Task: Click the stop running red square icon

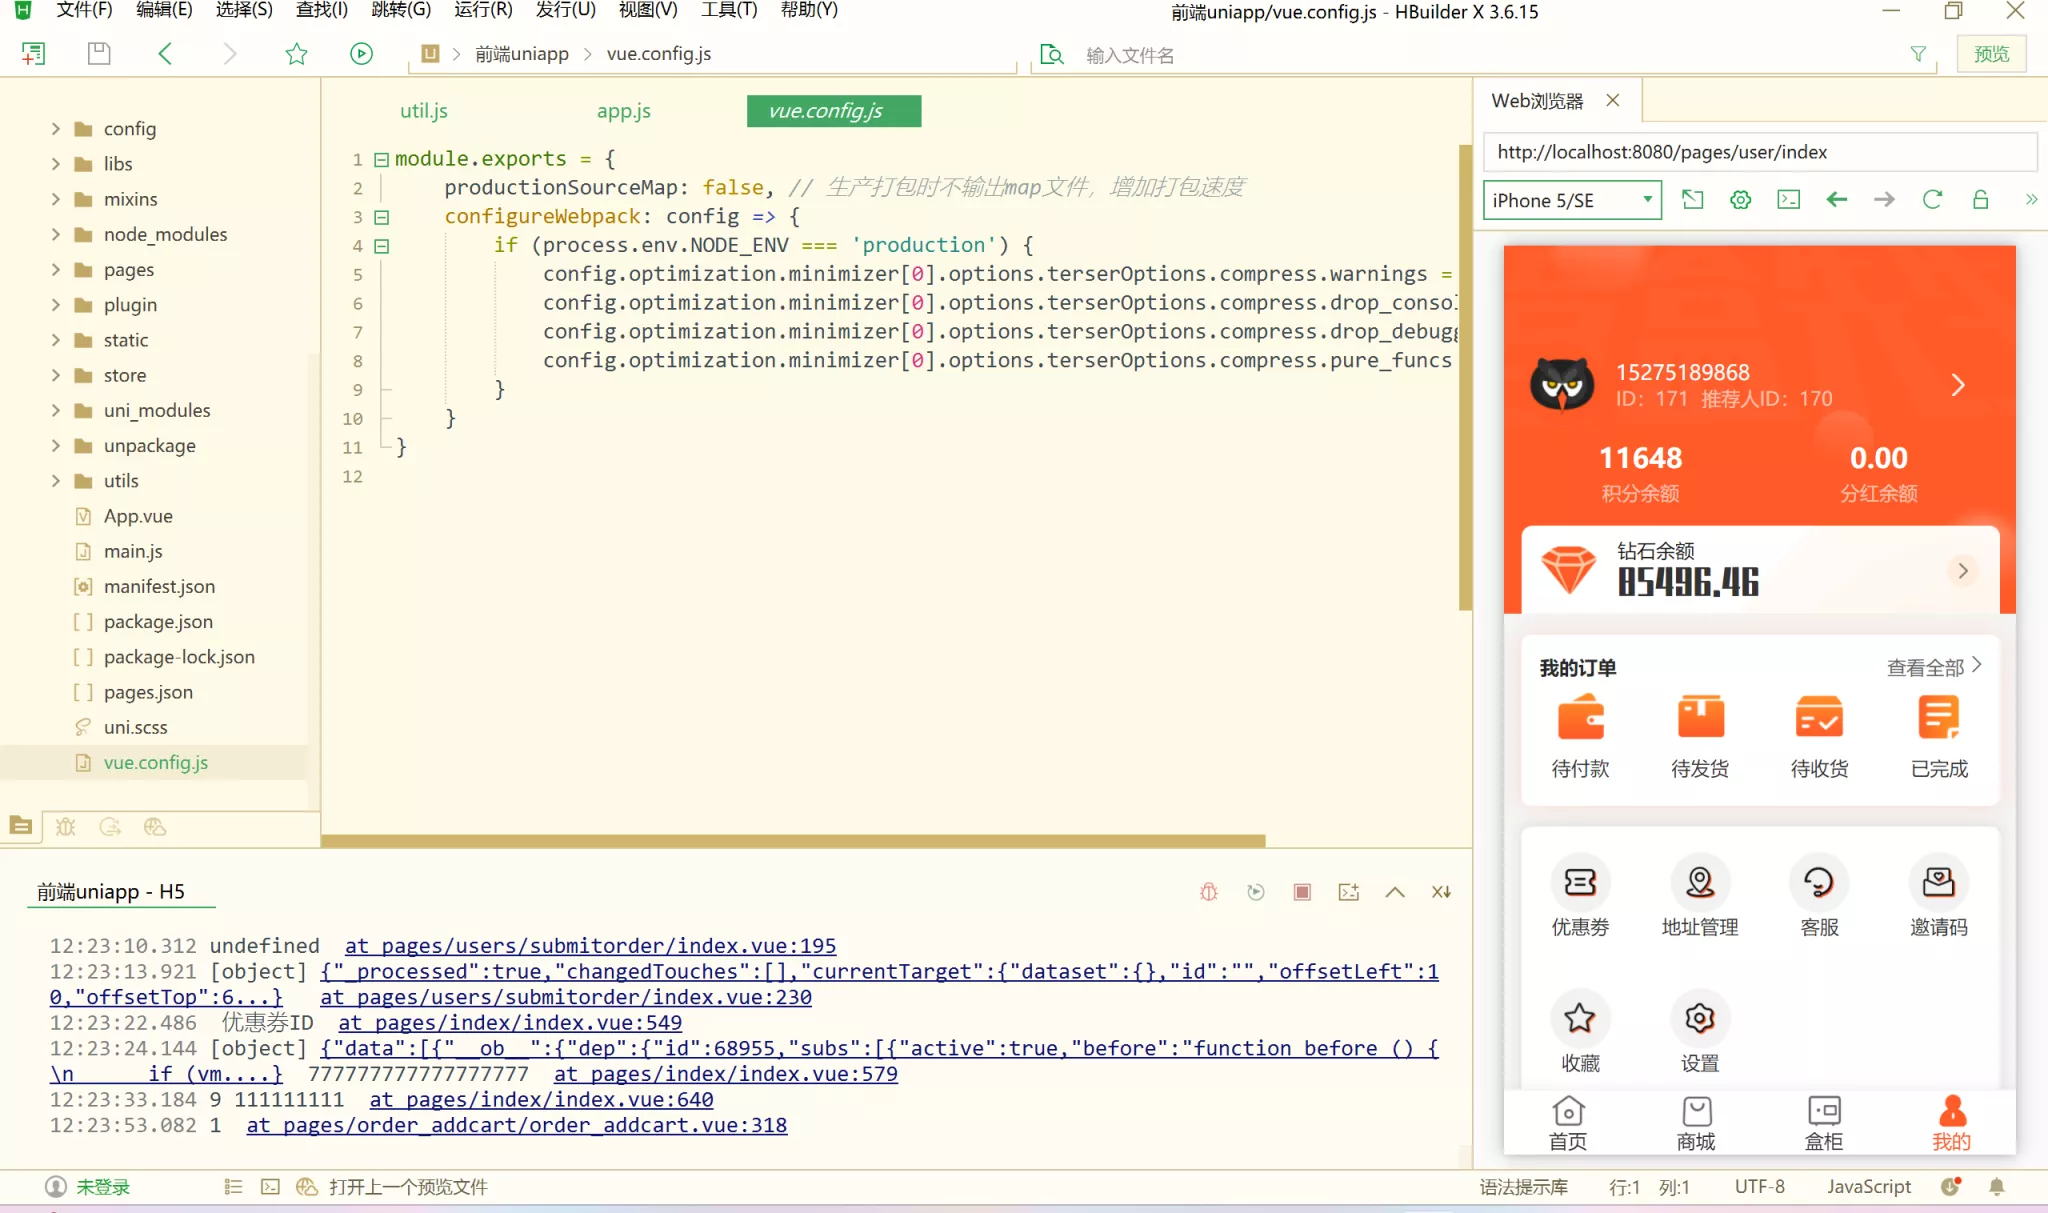Action: 1302,892
